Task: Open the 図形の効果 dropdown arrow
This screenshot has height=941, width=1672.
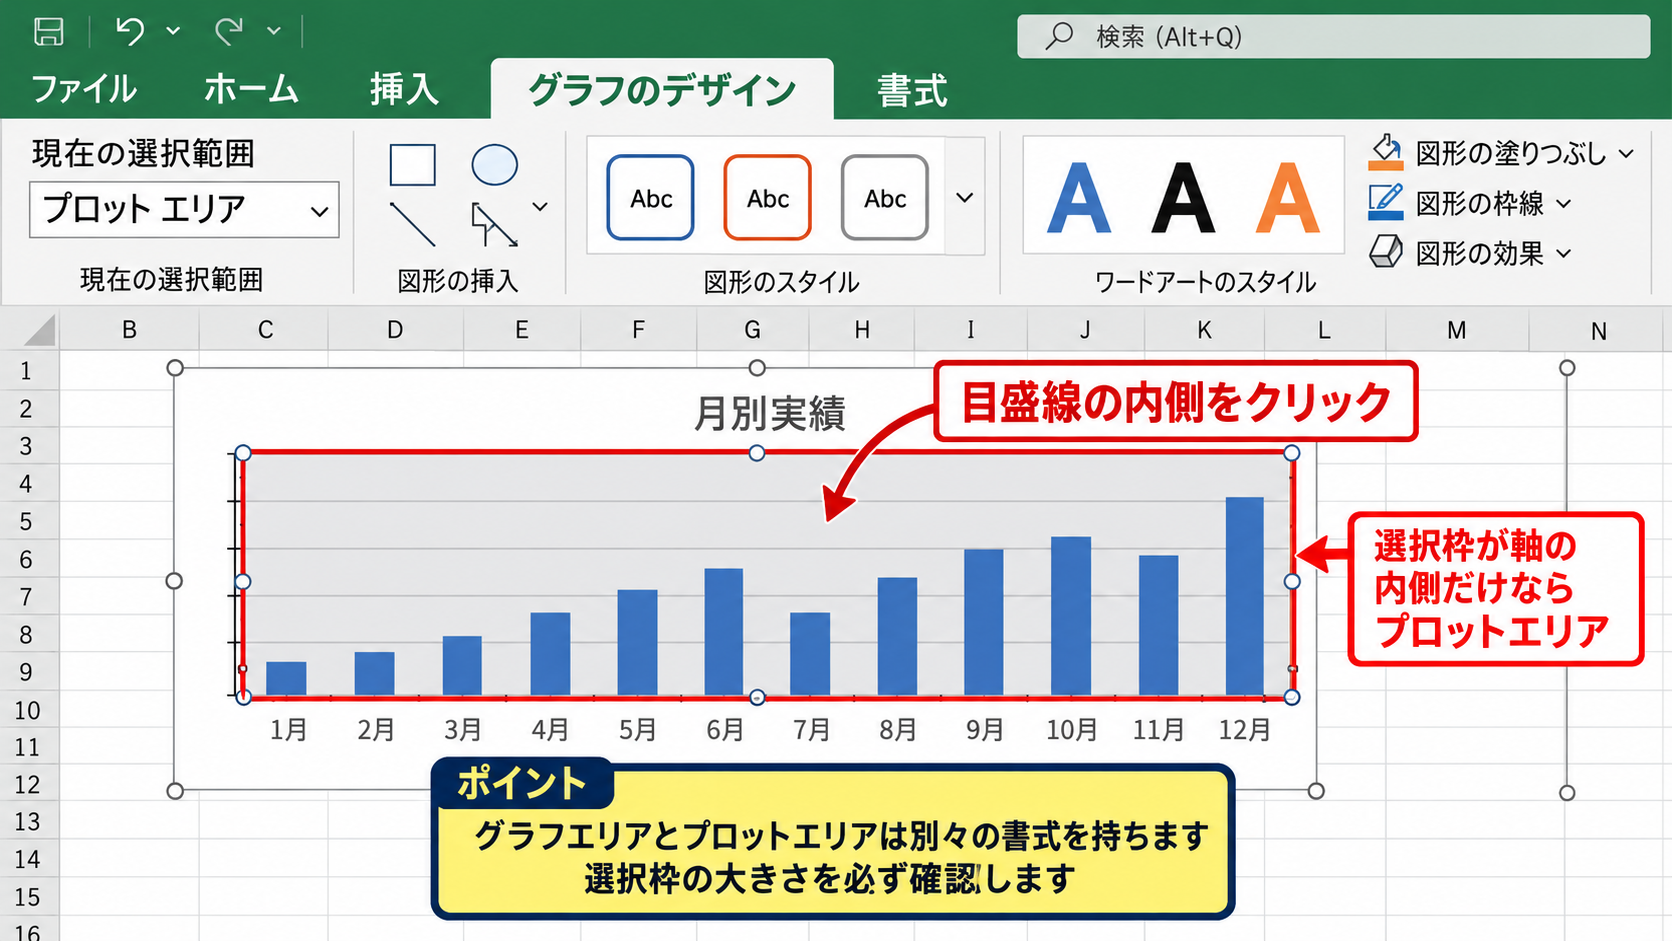Action: pyautogui.click(x=1564, y=254)
